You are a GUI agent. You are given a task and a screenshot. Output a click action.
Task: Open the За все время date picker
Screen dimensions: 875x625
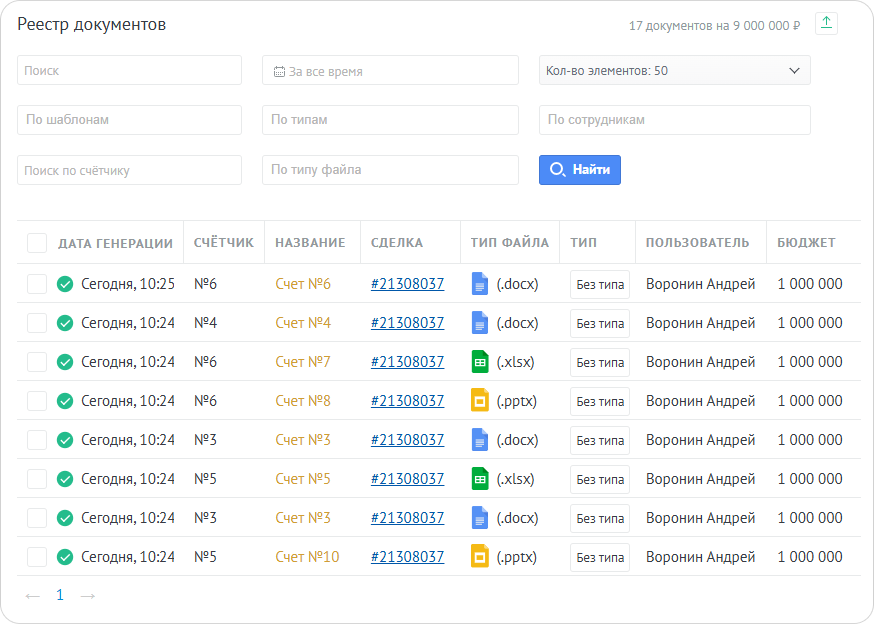coord(390,70)
